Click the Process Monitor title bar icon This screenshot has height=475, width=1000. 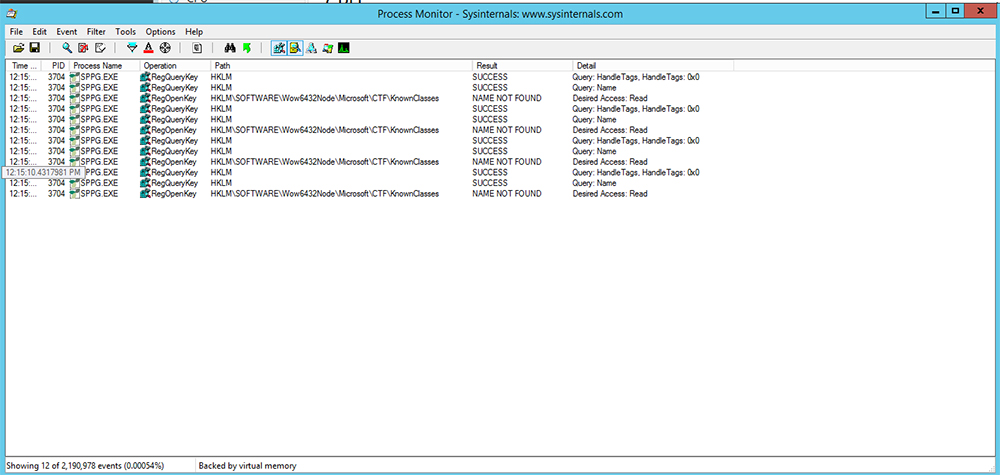(11, 13)
